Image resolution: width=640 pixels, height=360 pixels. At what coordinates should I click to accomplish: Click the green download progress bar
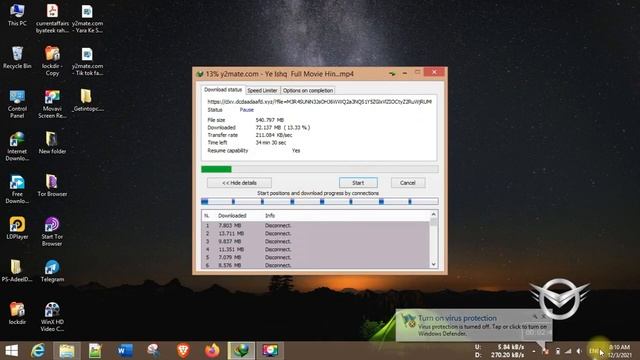[x=320, y=169]
